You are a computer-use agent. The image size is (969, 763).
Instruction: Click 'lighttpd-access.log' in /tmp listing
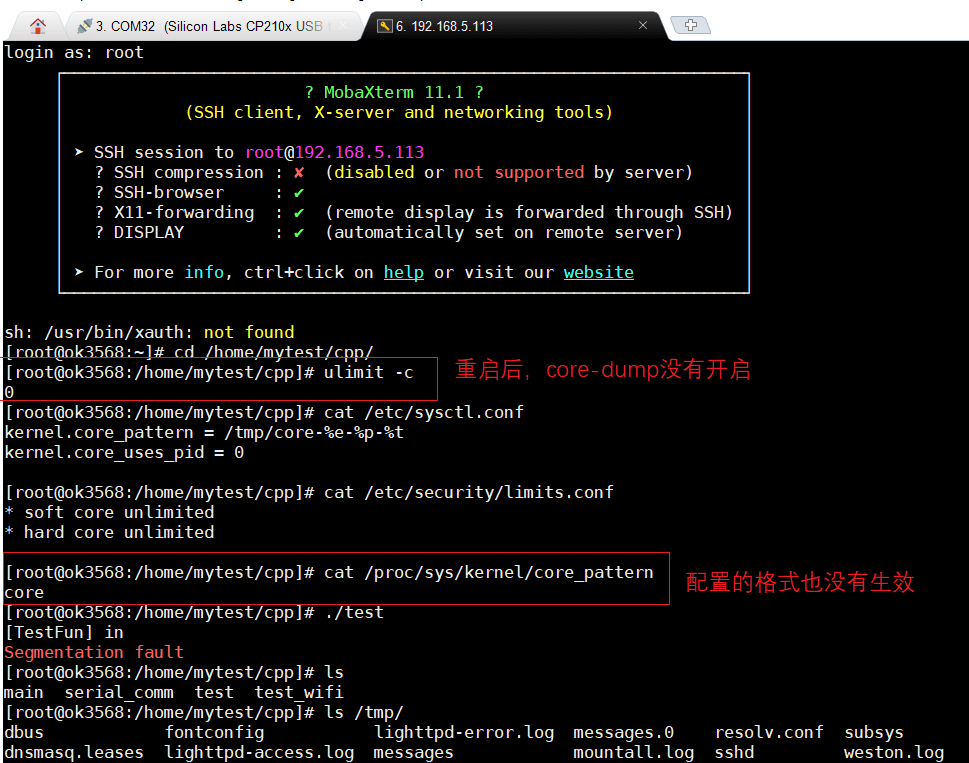coord(259,752)
